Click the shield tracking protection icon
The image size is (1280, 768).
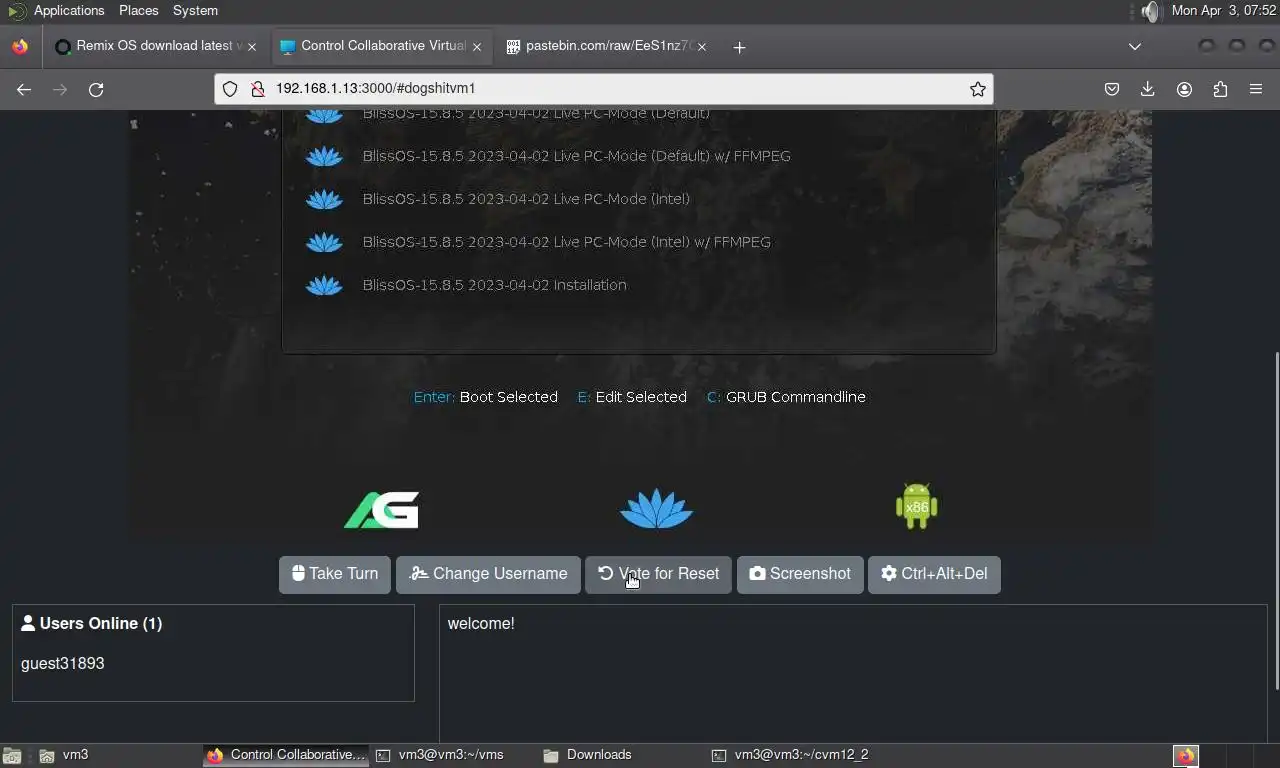230,89
